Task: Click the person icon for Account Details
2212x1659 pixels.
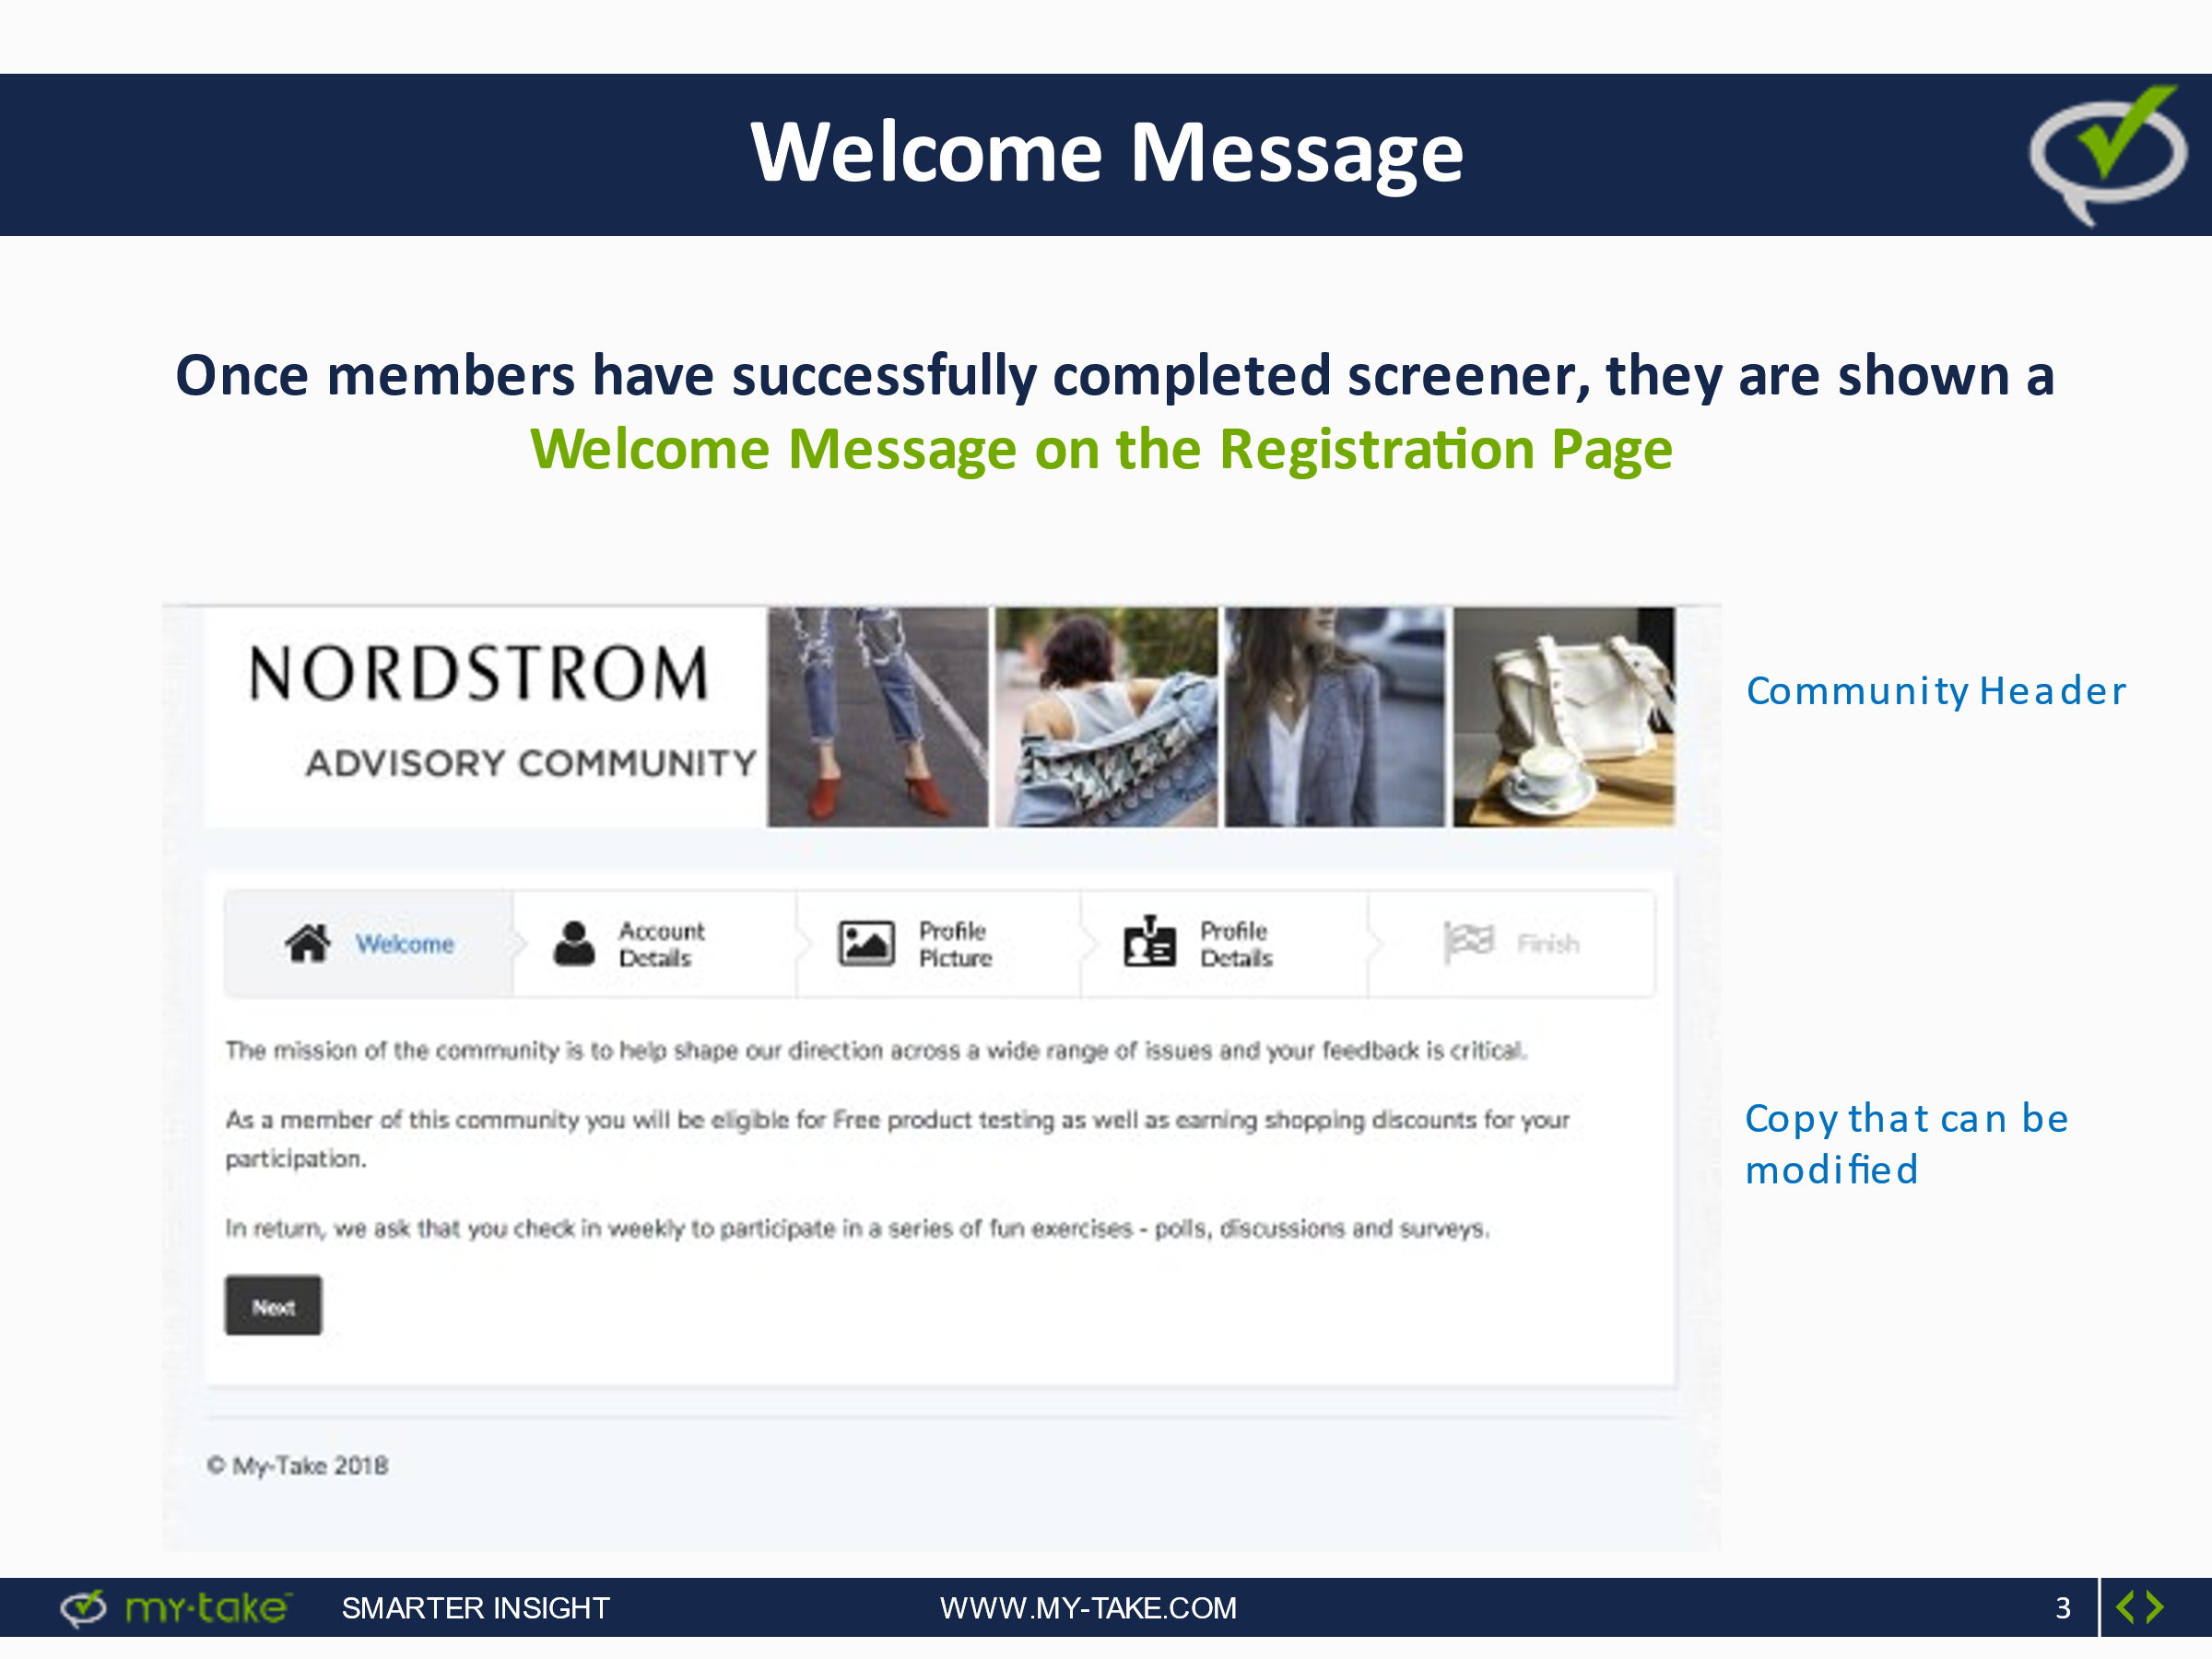Action: click(x=574, y=943)
